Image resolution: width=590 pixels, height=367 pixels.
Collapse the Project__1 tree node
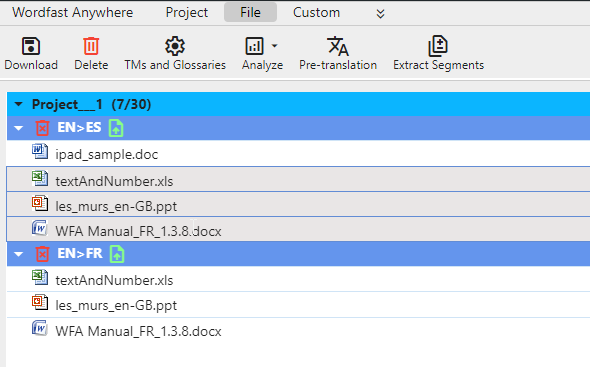click(x=18, y=104)
